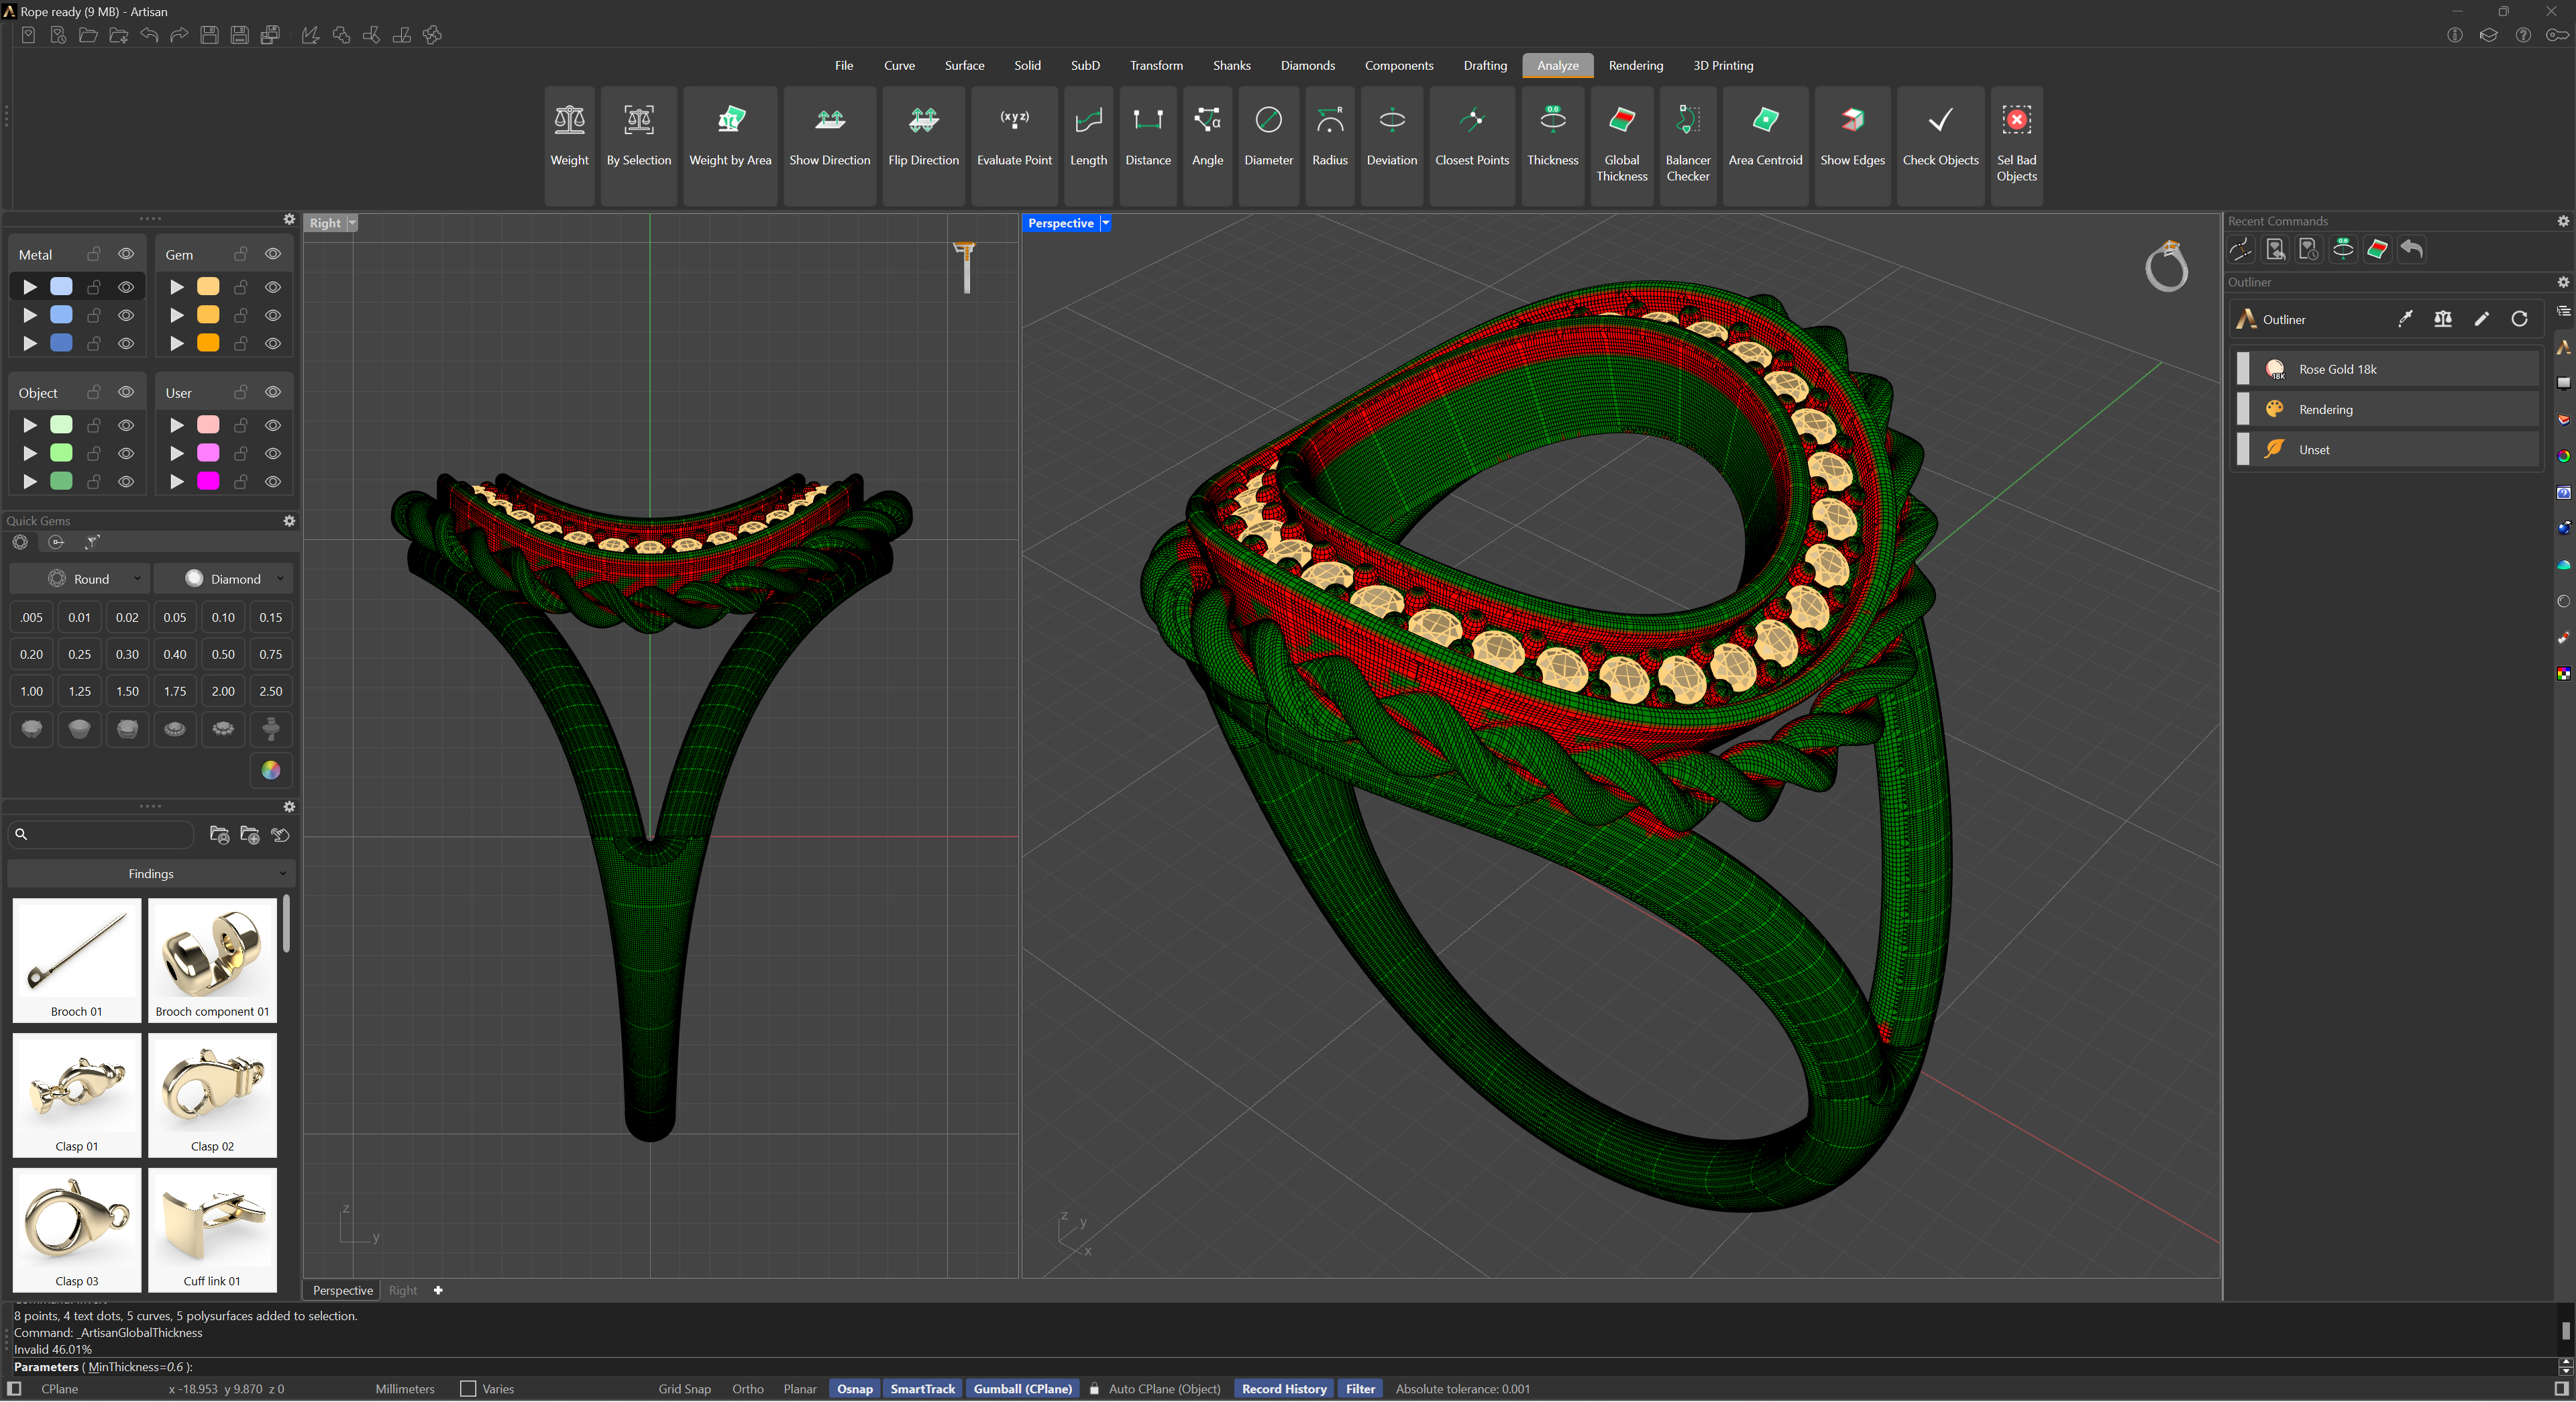Open the Quick Gems color wheel
The width and height of the screenshot is (2576, 1402).
(271, 770)
